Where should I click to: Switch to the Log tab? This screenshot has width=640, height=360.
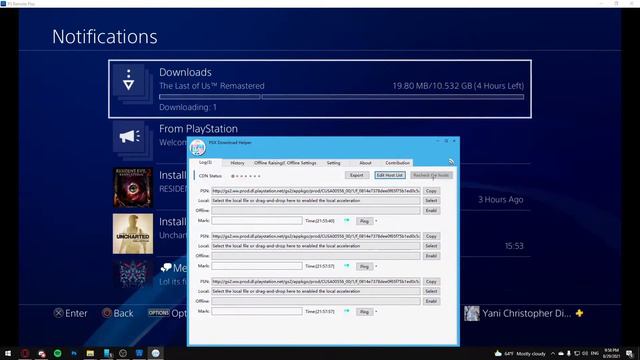click(x=205, y=162)
